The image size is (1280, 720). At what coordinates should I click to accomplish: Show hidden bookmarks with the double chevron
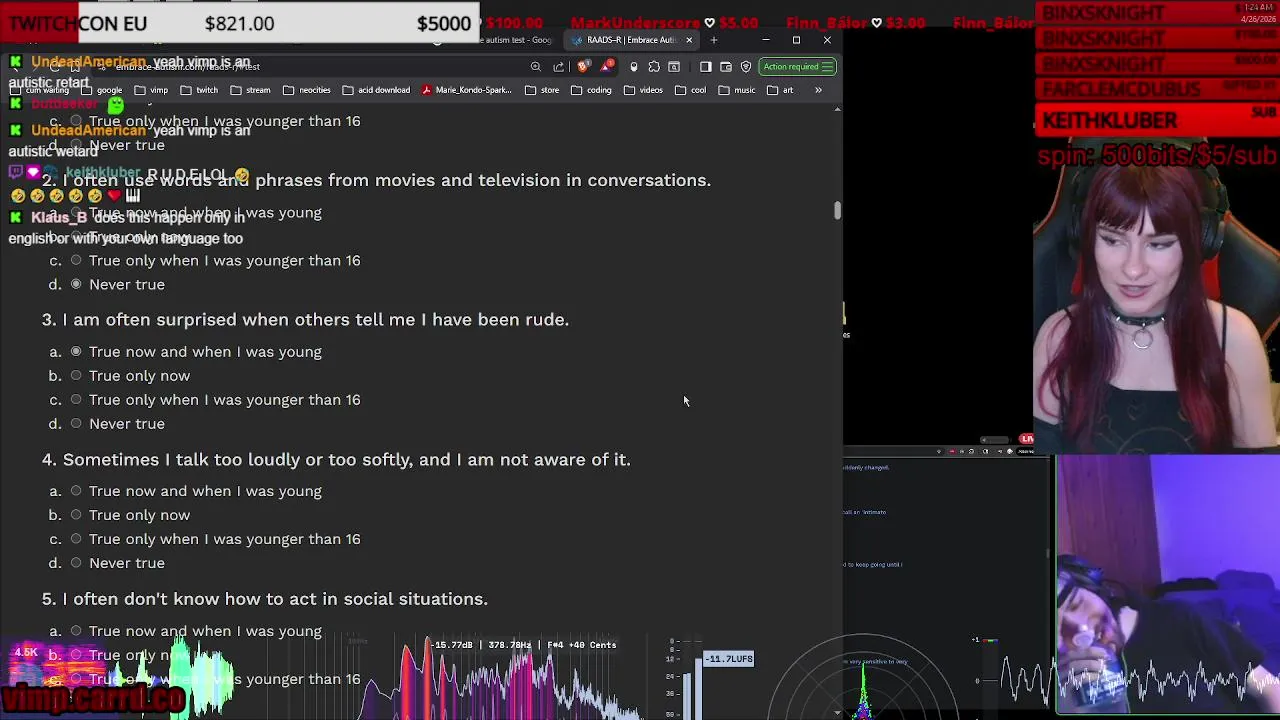(818, 90)
